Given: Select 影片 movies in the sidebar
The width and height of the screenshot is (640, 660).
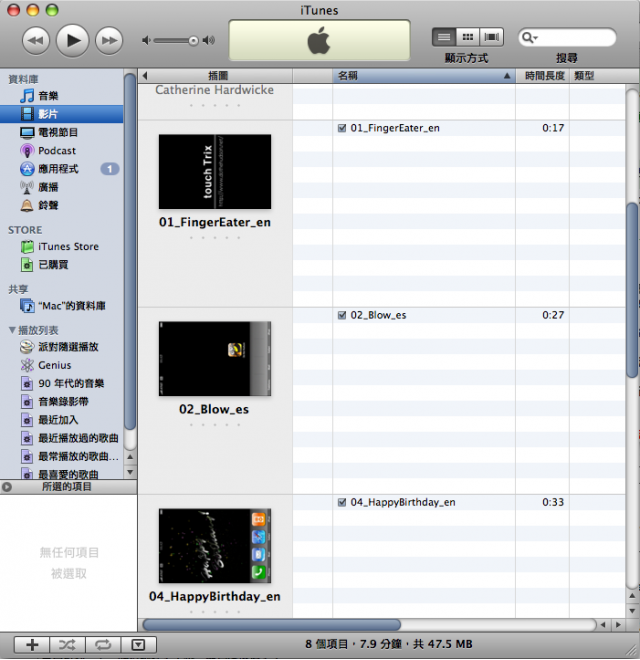Looking at the screenshot, I should (x=61, y=114).
